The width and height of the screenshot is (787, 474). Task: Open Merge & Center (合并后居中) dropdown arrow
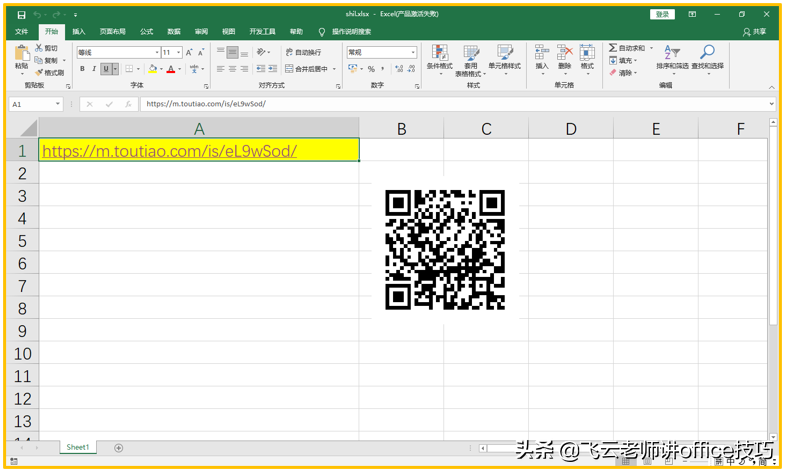coord(334,69)
